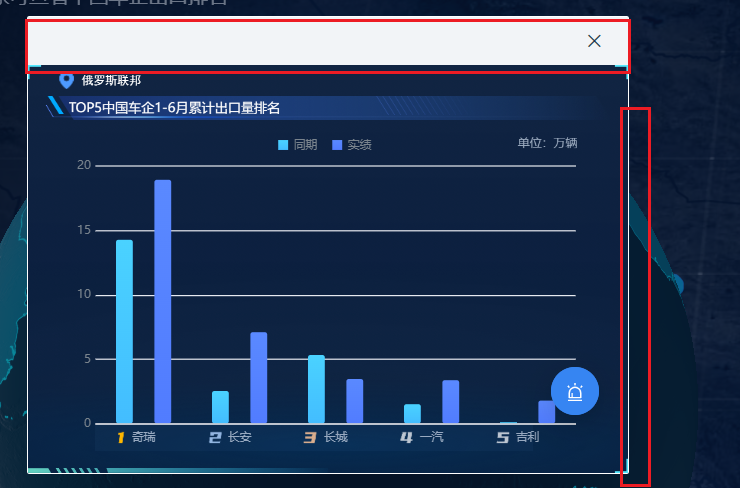Select the 长安 axis label
This screenshot has height=488, width=740.
point(240,437)
